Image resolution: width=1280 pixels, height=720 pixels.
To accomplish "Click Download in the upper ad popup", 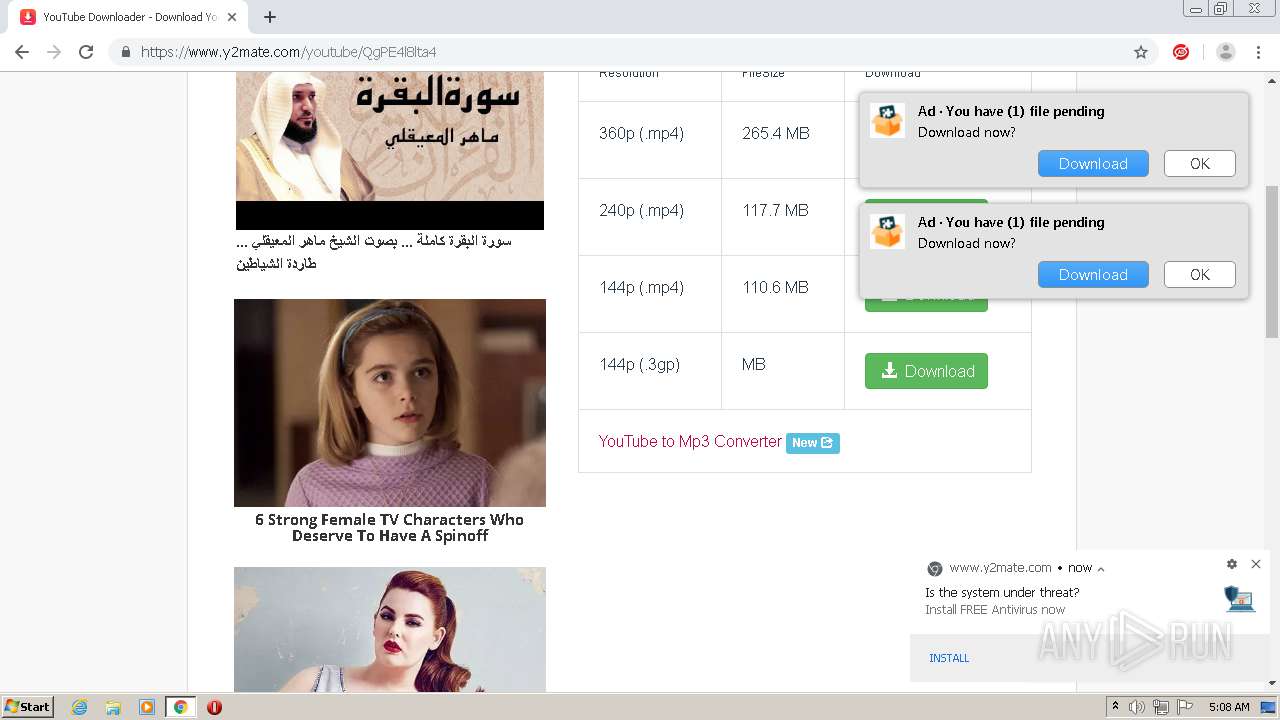I will [x=1093, y=164].
